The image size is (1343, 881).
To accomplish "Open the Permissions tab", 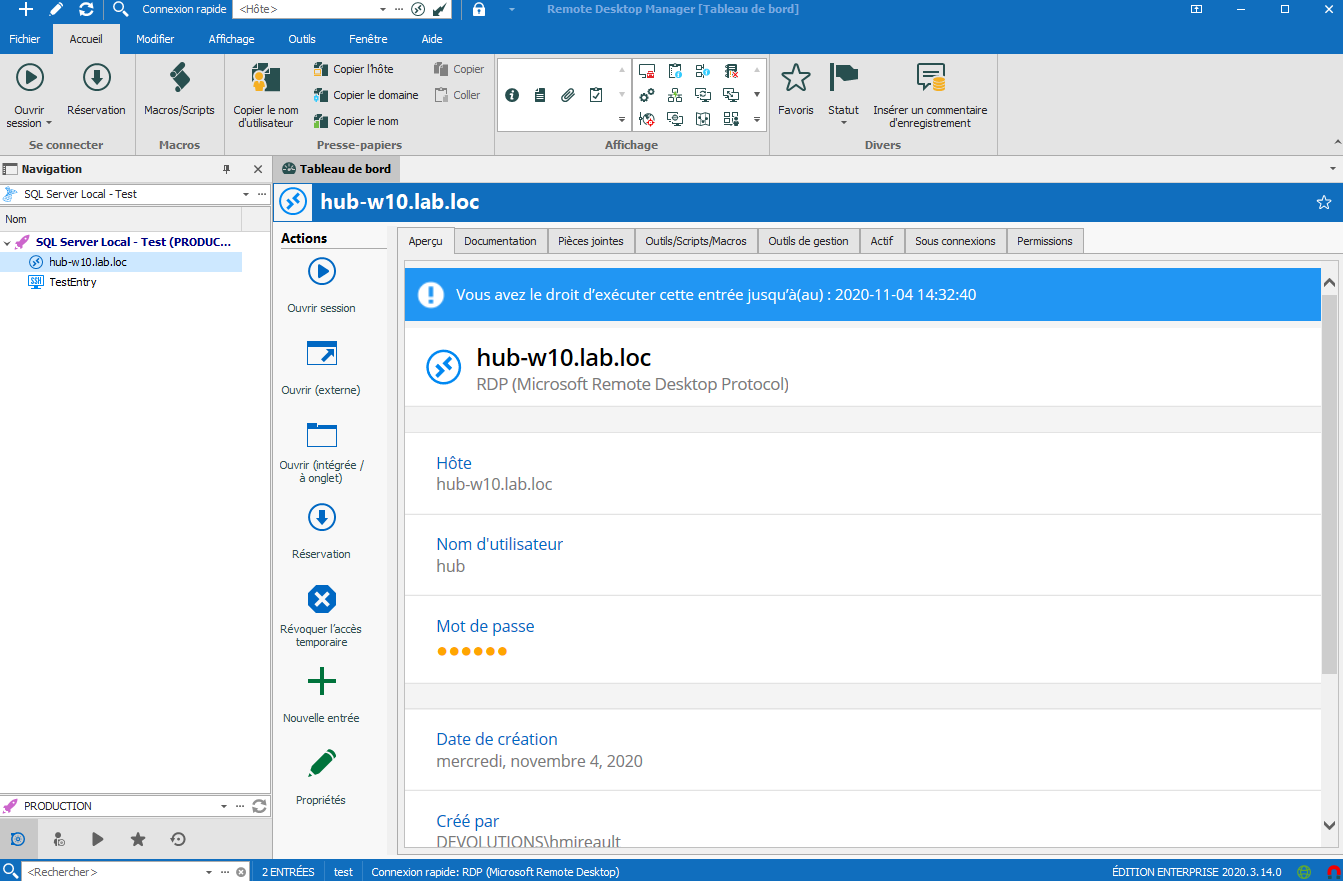I will (1044, 241).
